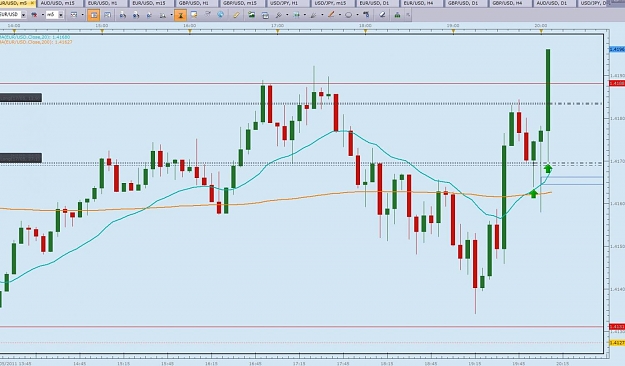This screenshot has height=366, width=625.
Task: Click the small chart shift icon
Action: pyautogui.click(x=149, y=15)
